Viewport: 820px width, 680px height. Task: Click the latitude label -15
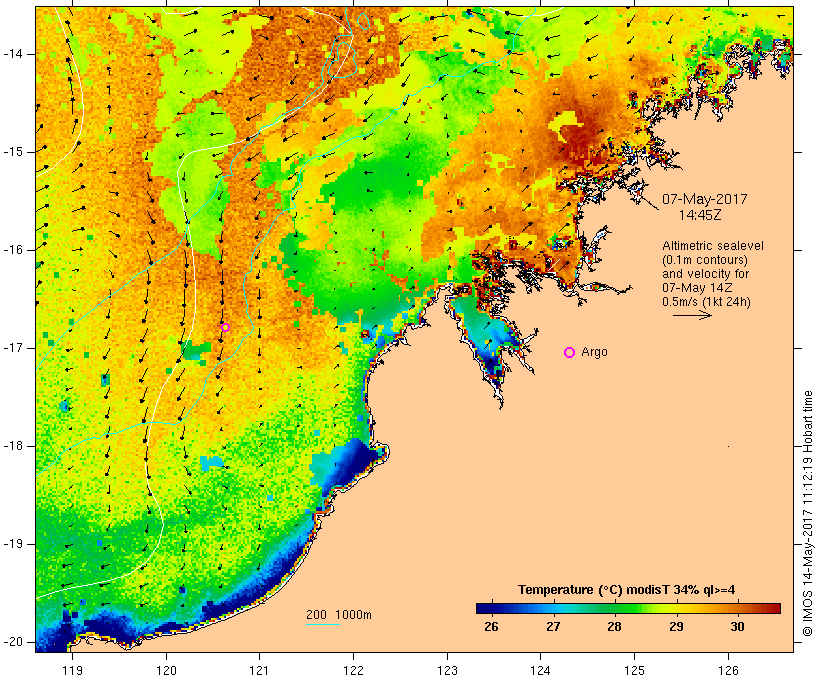coord(13,152)
